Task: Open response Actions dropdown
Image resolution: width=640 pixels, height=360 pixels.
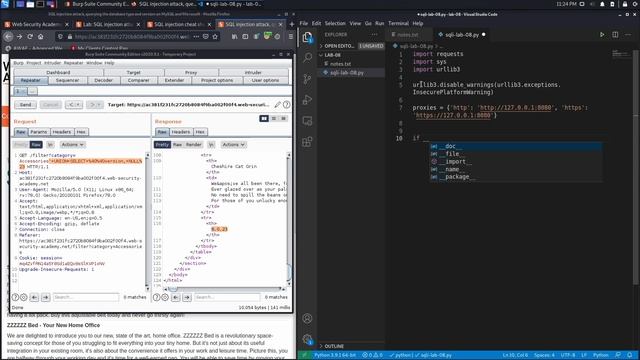Action: click(x=233, y=144)
